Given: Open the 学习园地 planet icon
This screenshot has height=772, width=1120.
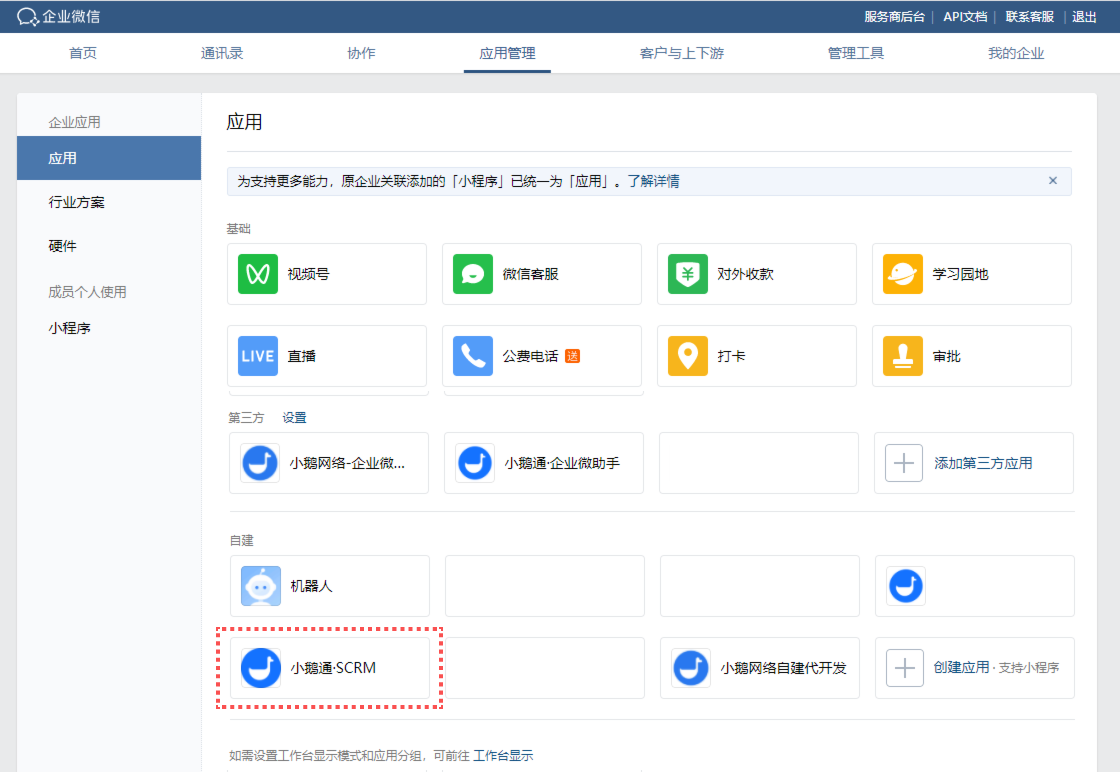Looking at the screenshot, I should pyautogui.click(x=903, y=274).
